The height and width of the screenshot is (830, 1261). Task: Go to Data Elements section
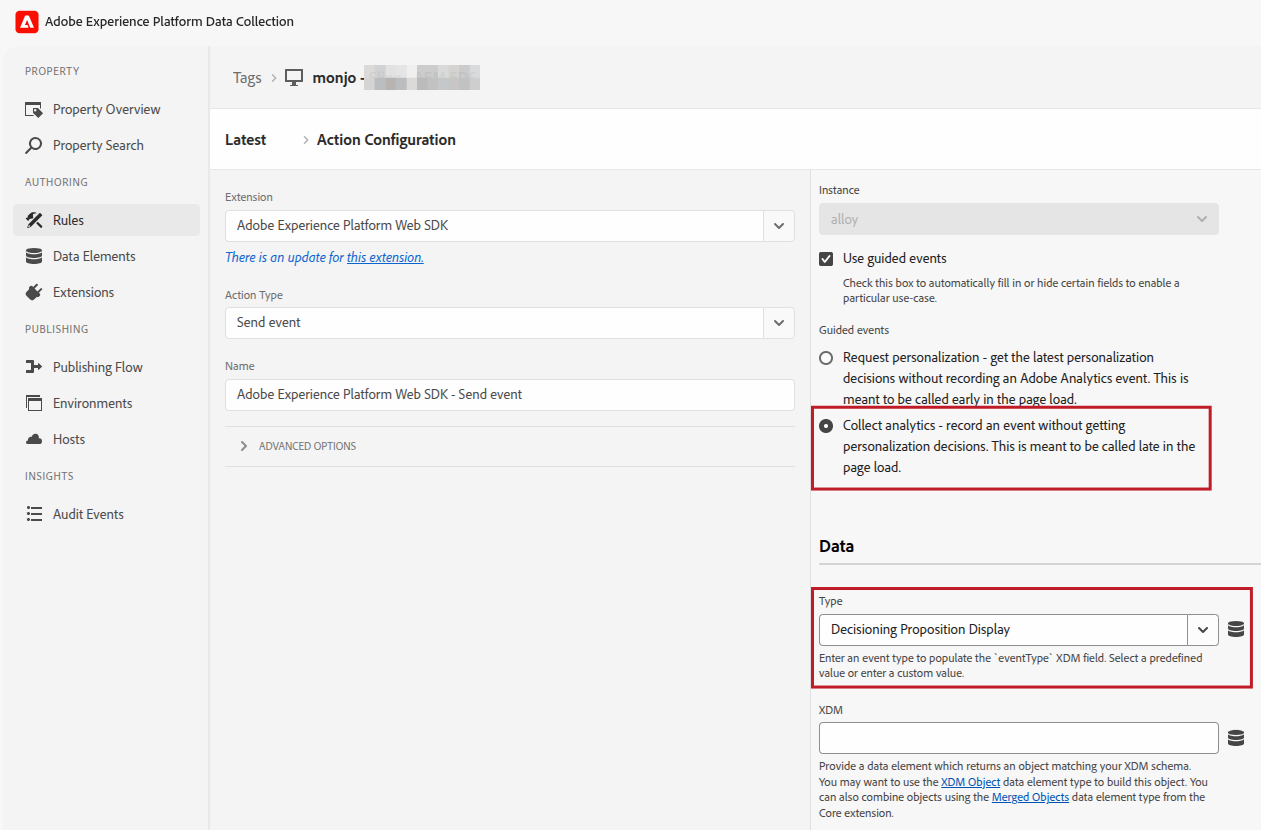point(94,256)
